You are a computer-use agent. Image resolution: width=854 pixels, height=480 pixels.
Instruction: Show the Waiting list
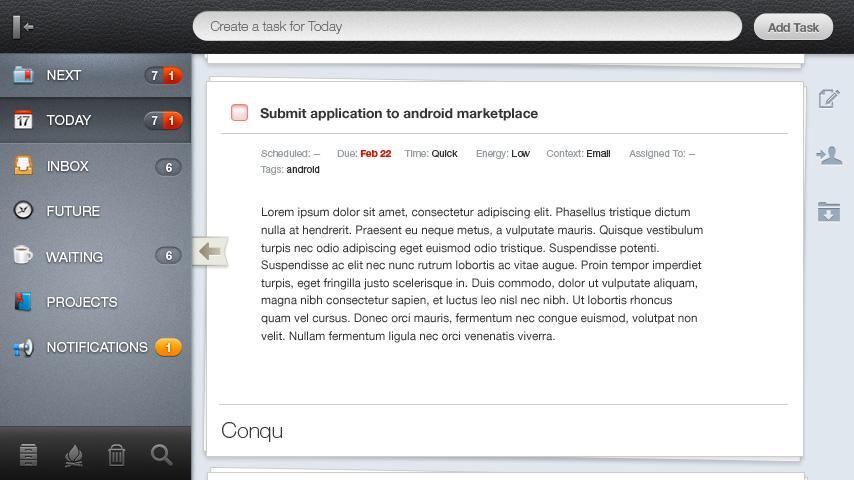coord(74,257)
